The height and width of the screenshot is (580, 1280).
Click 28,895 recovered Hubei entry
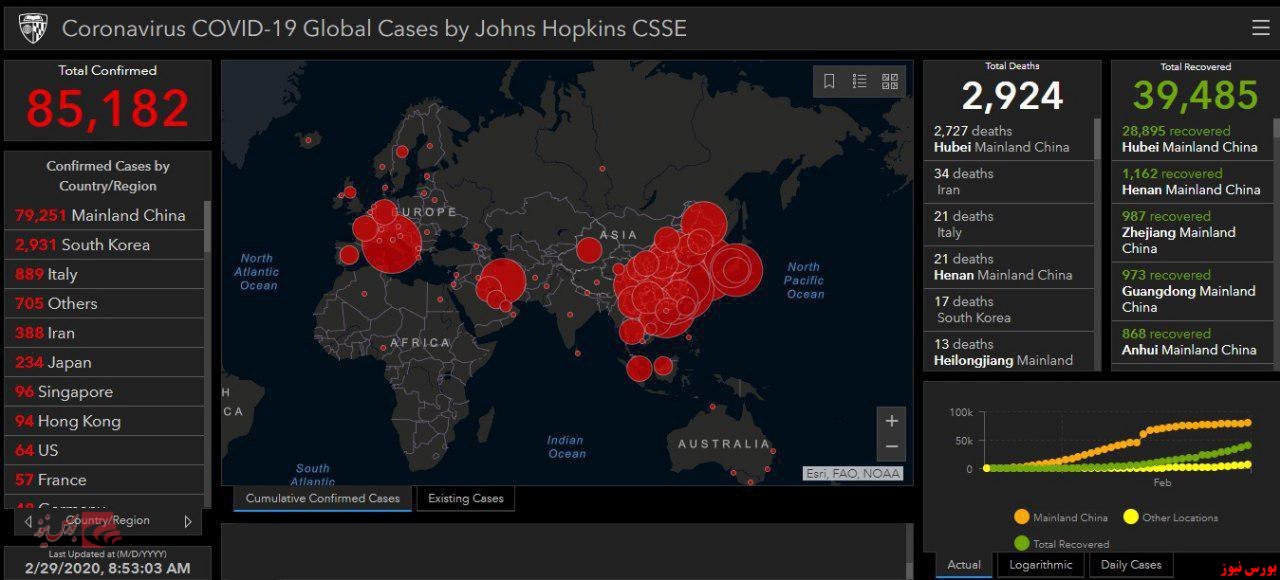(1192, 139)
